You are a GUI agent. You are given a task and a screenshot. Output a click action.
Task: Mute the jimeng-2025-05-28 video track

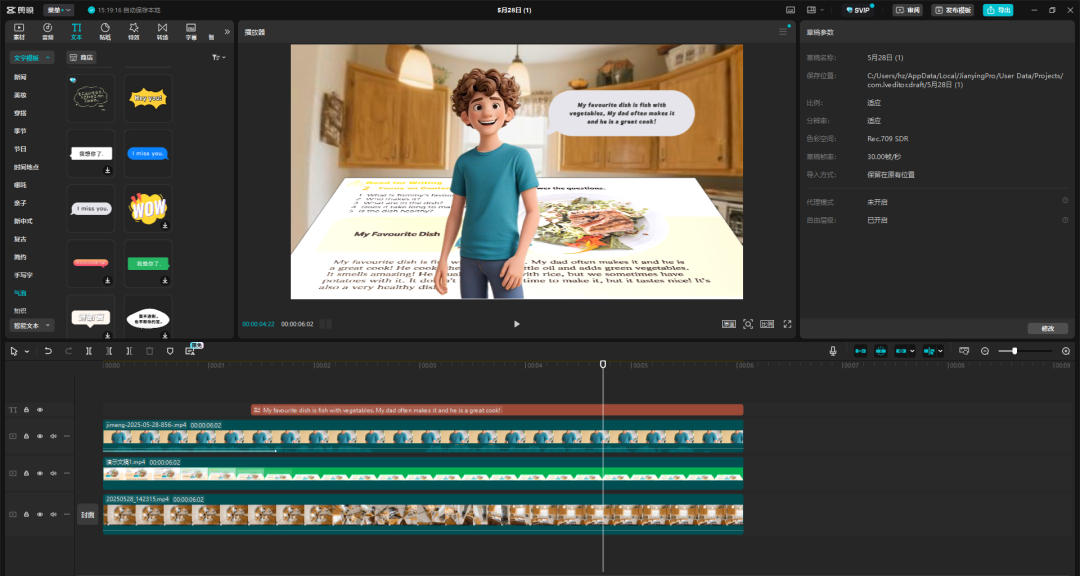(x=53, y=436)
